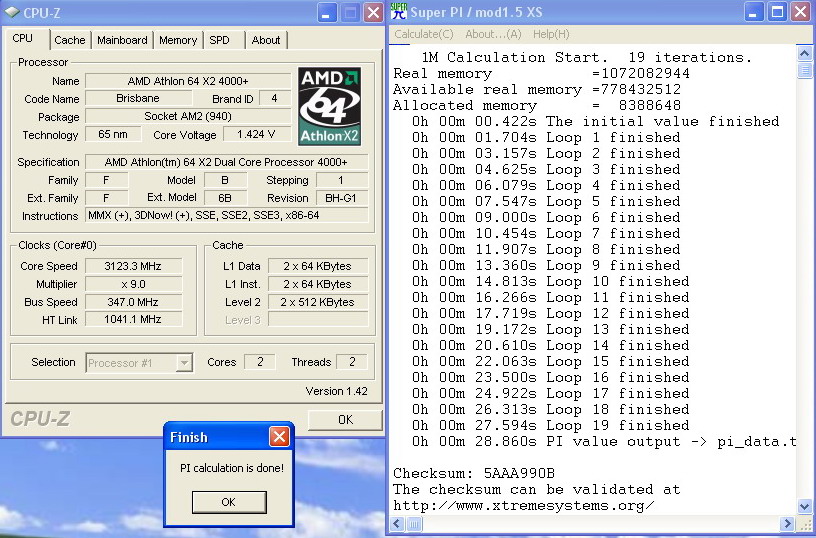816x538 pixels.
Task: Expand the Processor #1 selection dropdown
Action: point(184,363)
